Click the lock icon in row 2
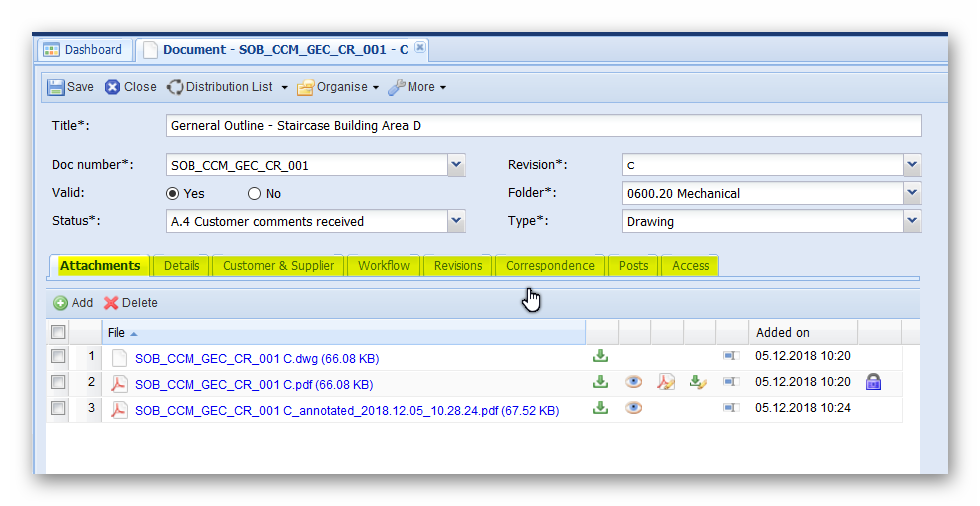This screenshot has width=980, height=506. tap(873, 382)
